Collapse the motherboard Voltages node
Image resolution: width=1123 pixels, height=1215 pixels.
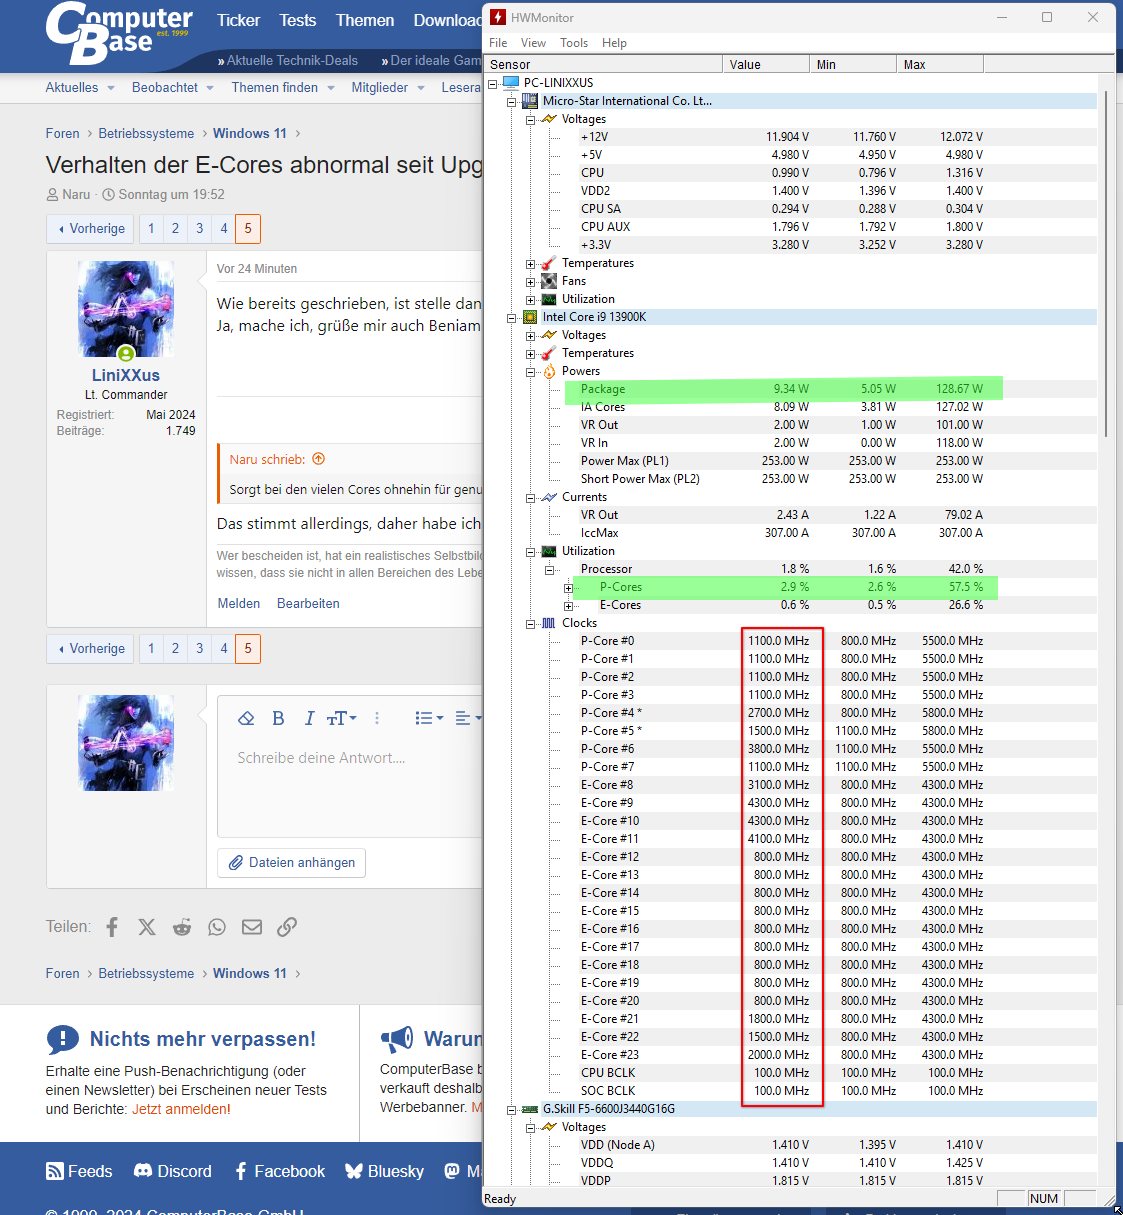tap(531, 119)
